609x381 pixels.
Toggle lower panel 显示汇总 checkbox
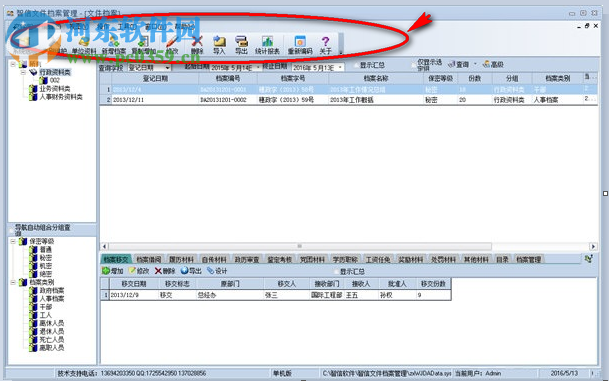(336, 271)
